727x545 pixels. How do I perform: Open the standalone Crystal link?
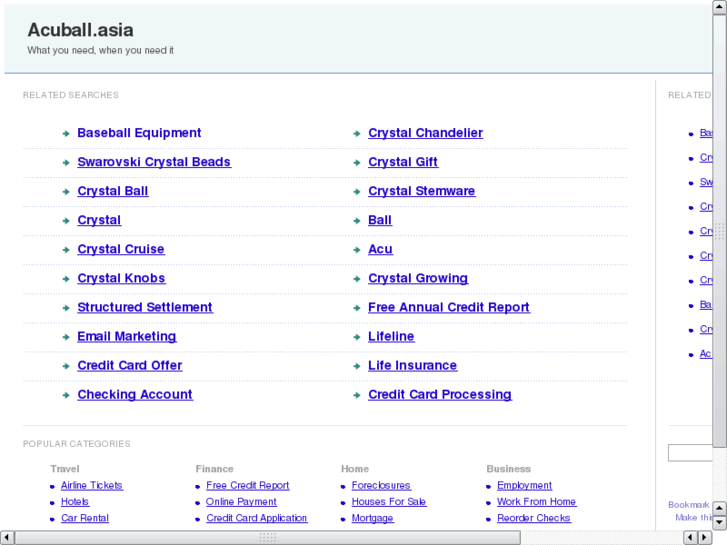pyautogui.click(x=99, y=220)
